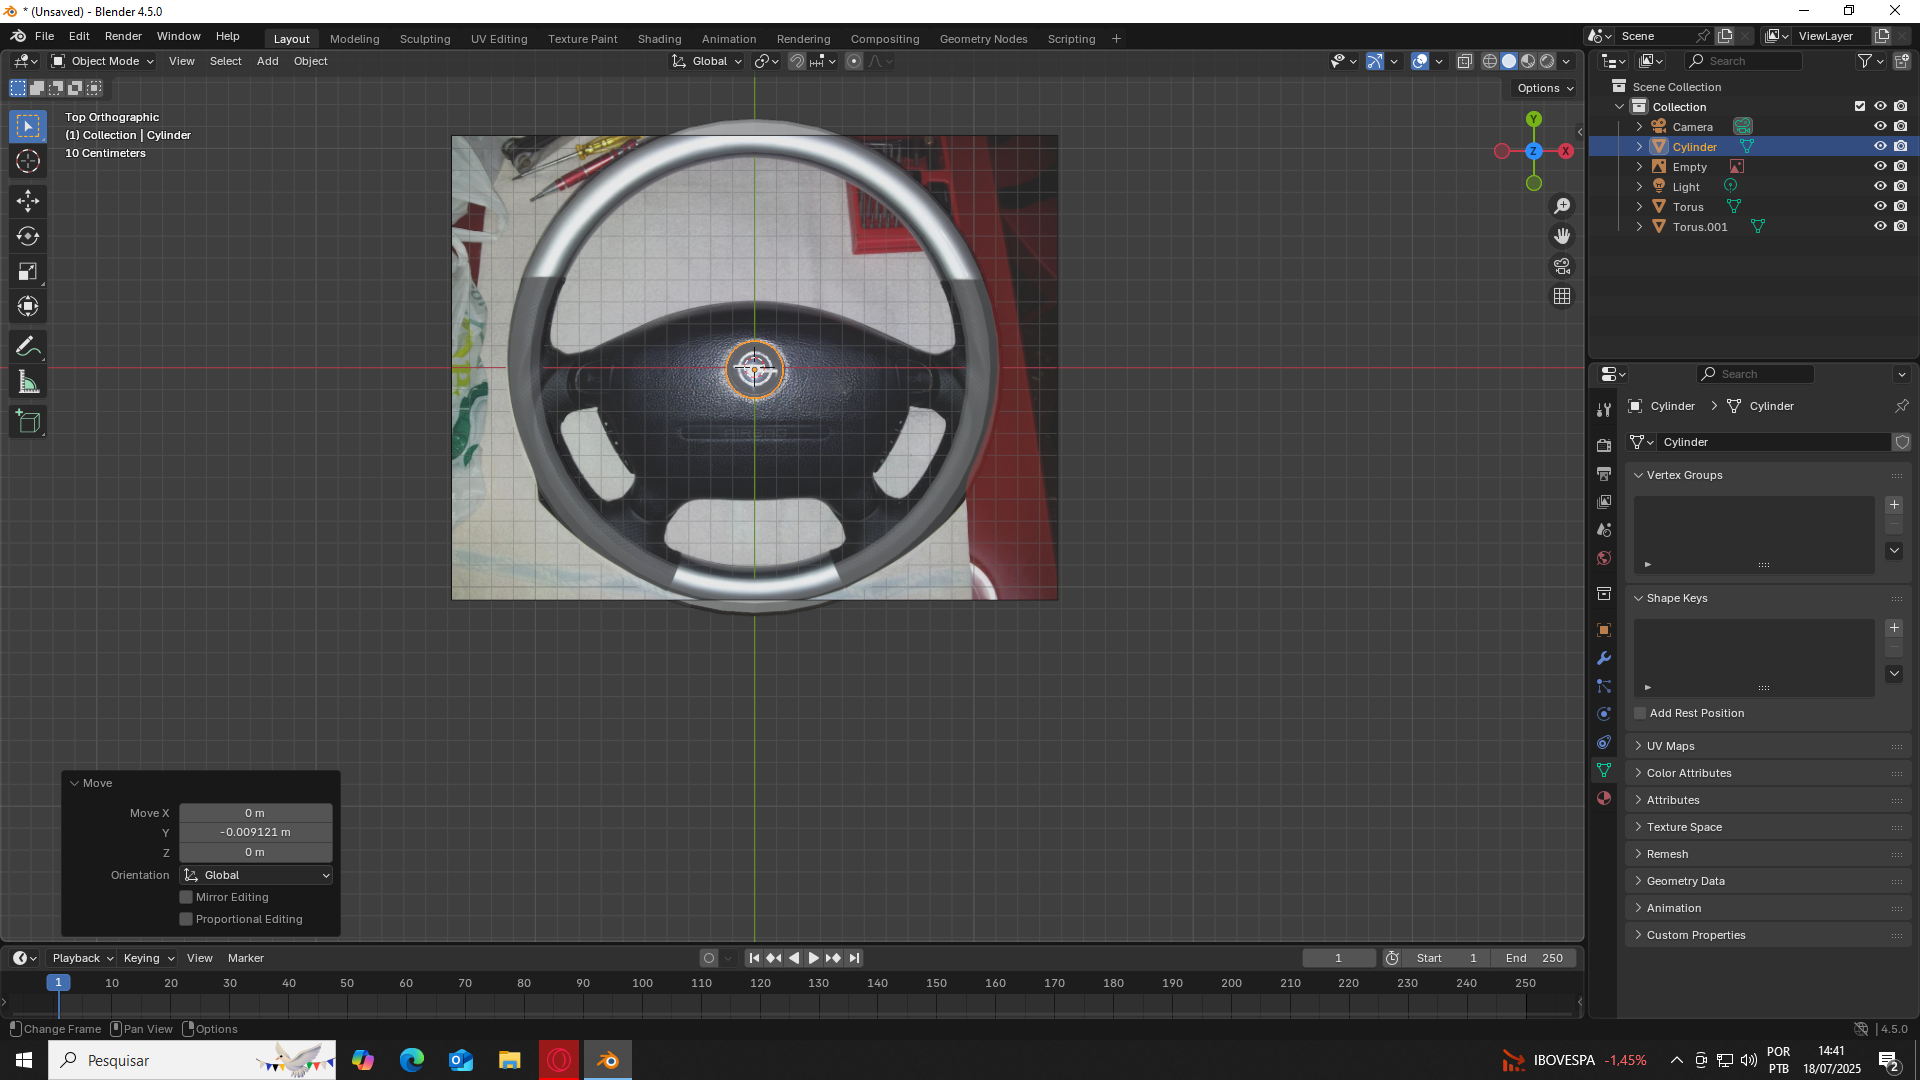Image resolution: width=1920 pixels, height=1080 pixels.
Task: Expand the UV Maps panel
Action: pyautogui.click(x=1670, y=746)
